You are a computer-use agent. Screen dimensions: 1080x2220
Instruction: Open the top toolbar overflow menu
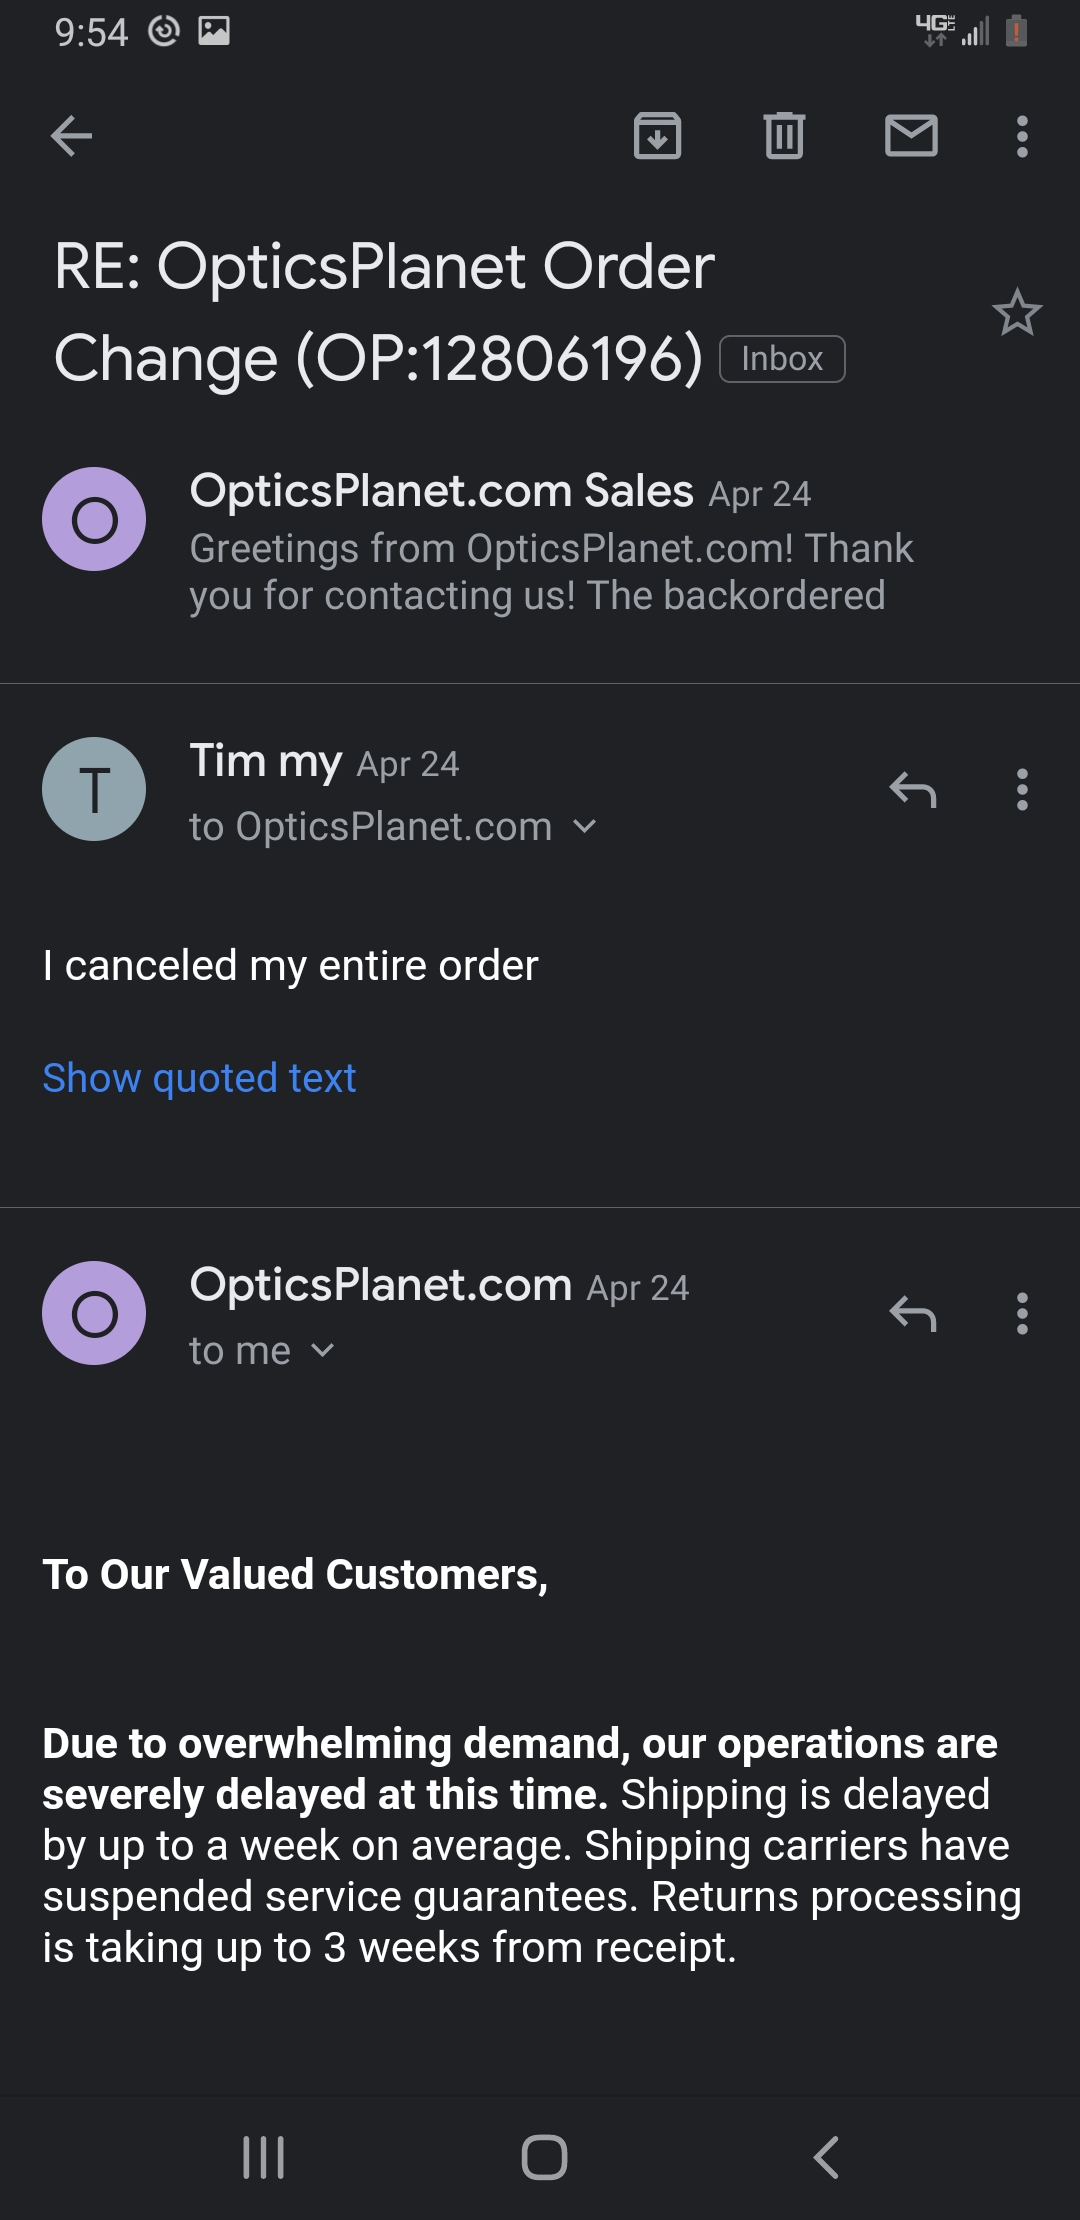pyautogui.click(x=1022, y=136)
